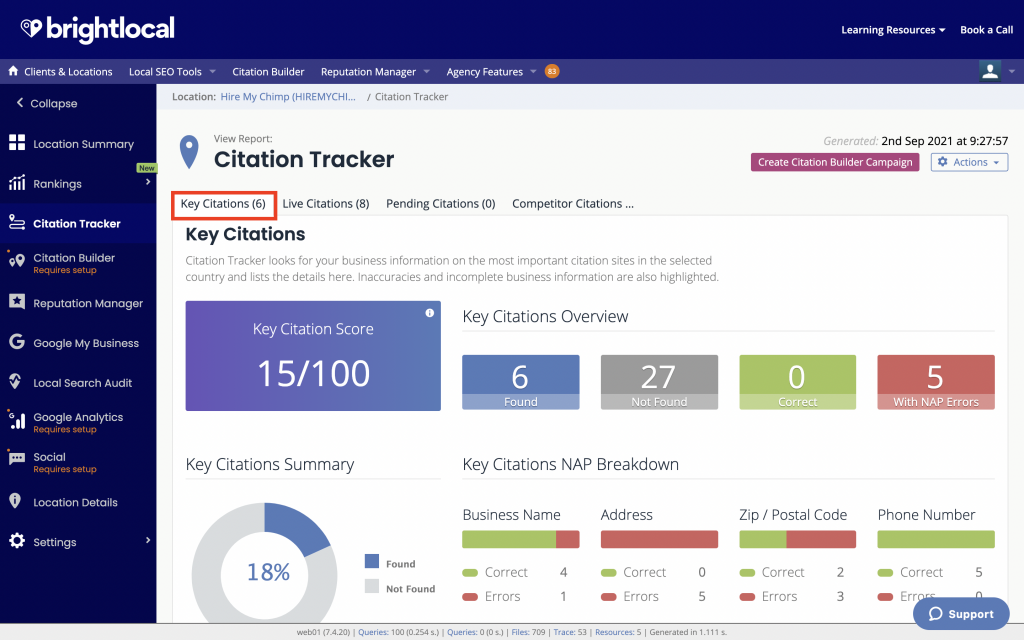1024x640 pixels.
Task: Open the Pending Citations tab
Action: (440, 203)
